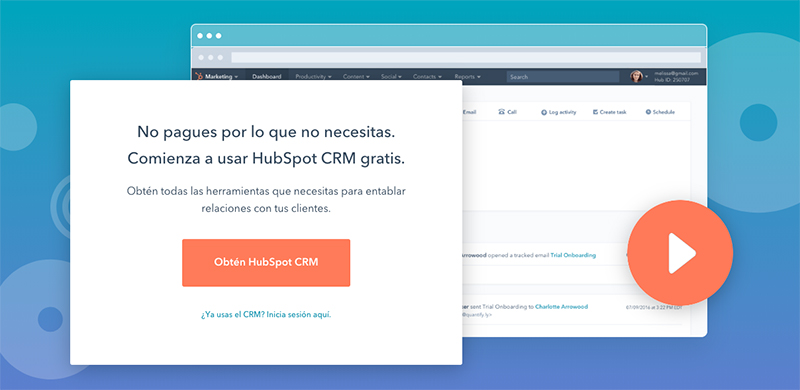Click the melissa@gmail.com account text
Viewport: 800px width, 390px height.
pos(676,74)
